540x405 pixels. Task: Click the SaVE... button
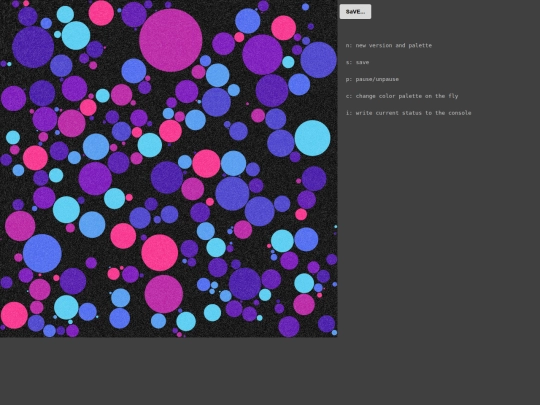coord(355,12)
